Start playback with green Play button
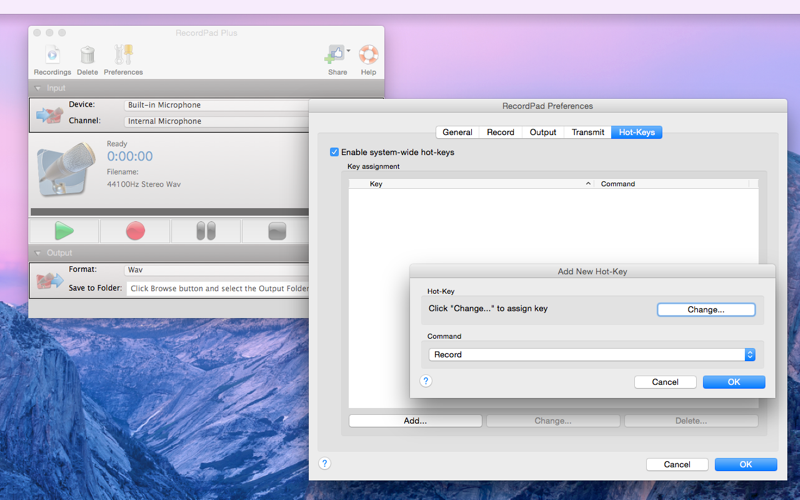 (64, 231)
